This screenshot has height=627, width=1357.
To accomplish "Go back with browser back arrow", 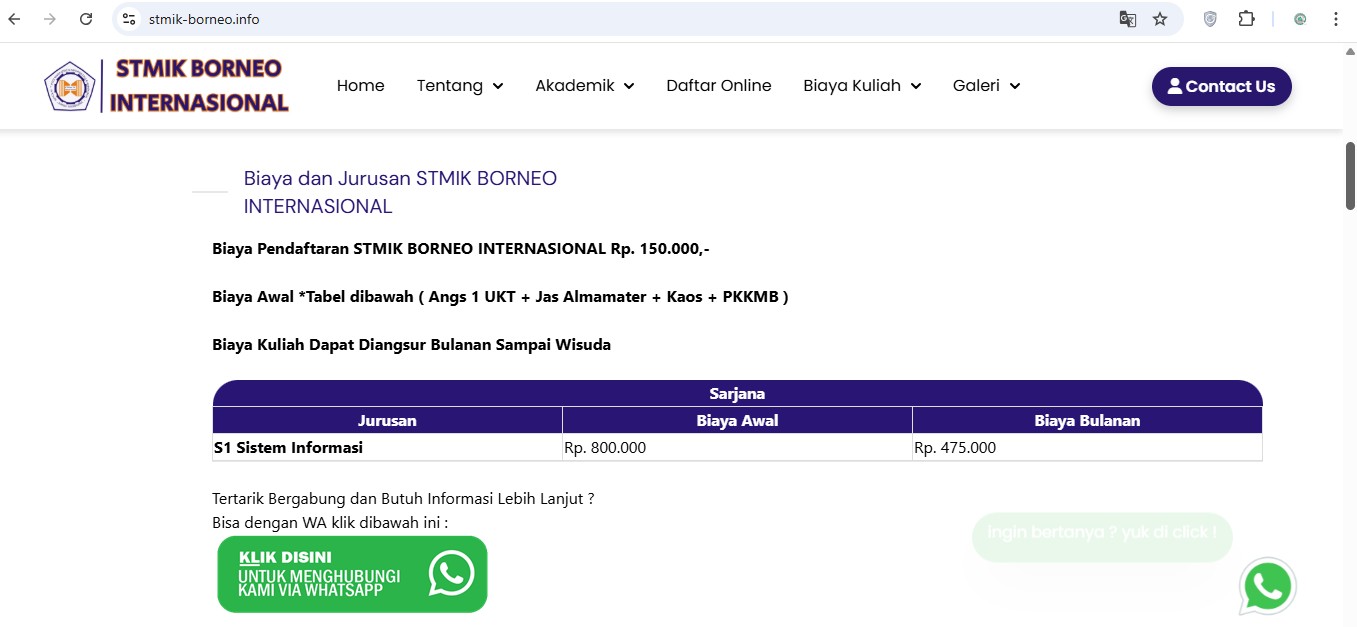I will tap(14, 19).
